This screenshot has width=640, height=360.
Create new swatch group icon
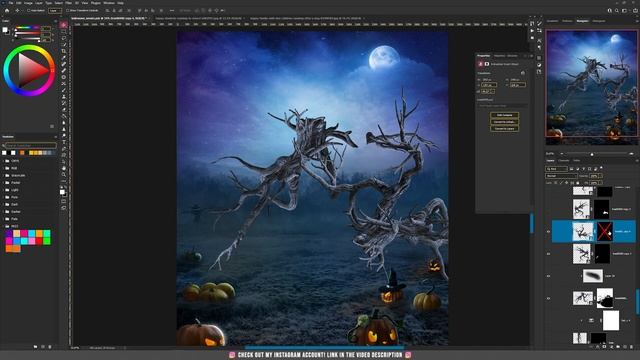click(36, 347)
